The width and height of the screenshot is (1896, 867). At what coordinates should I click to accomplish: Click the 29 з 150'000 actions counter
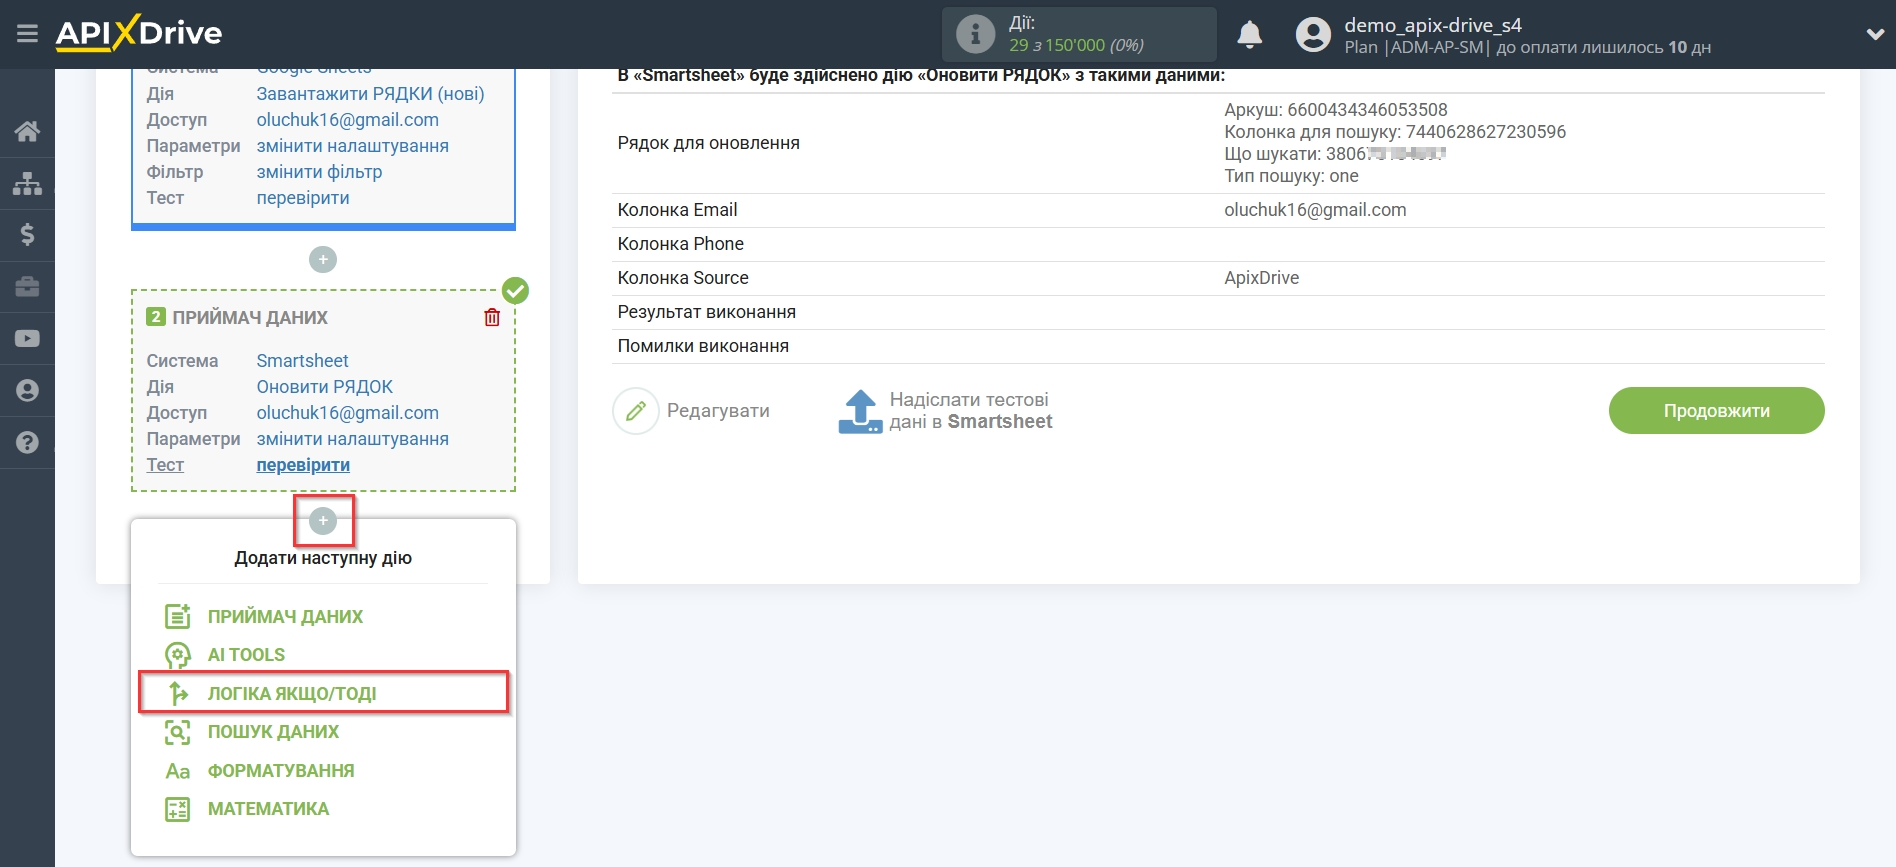coord(1076,45)
